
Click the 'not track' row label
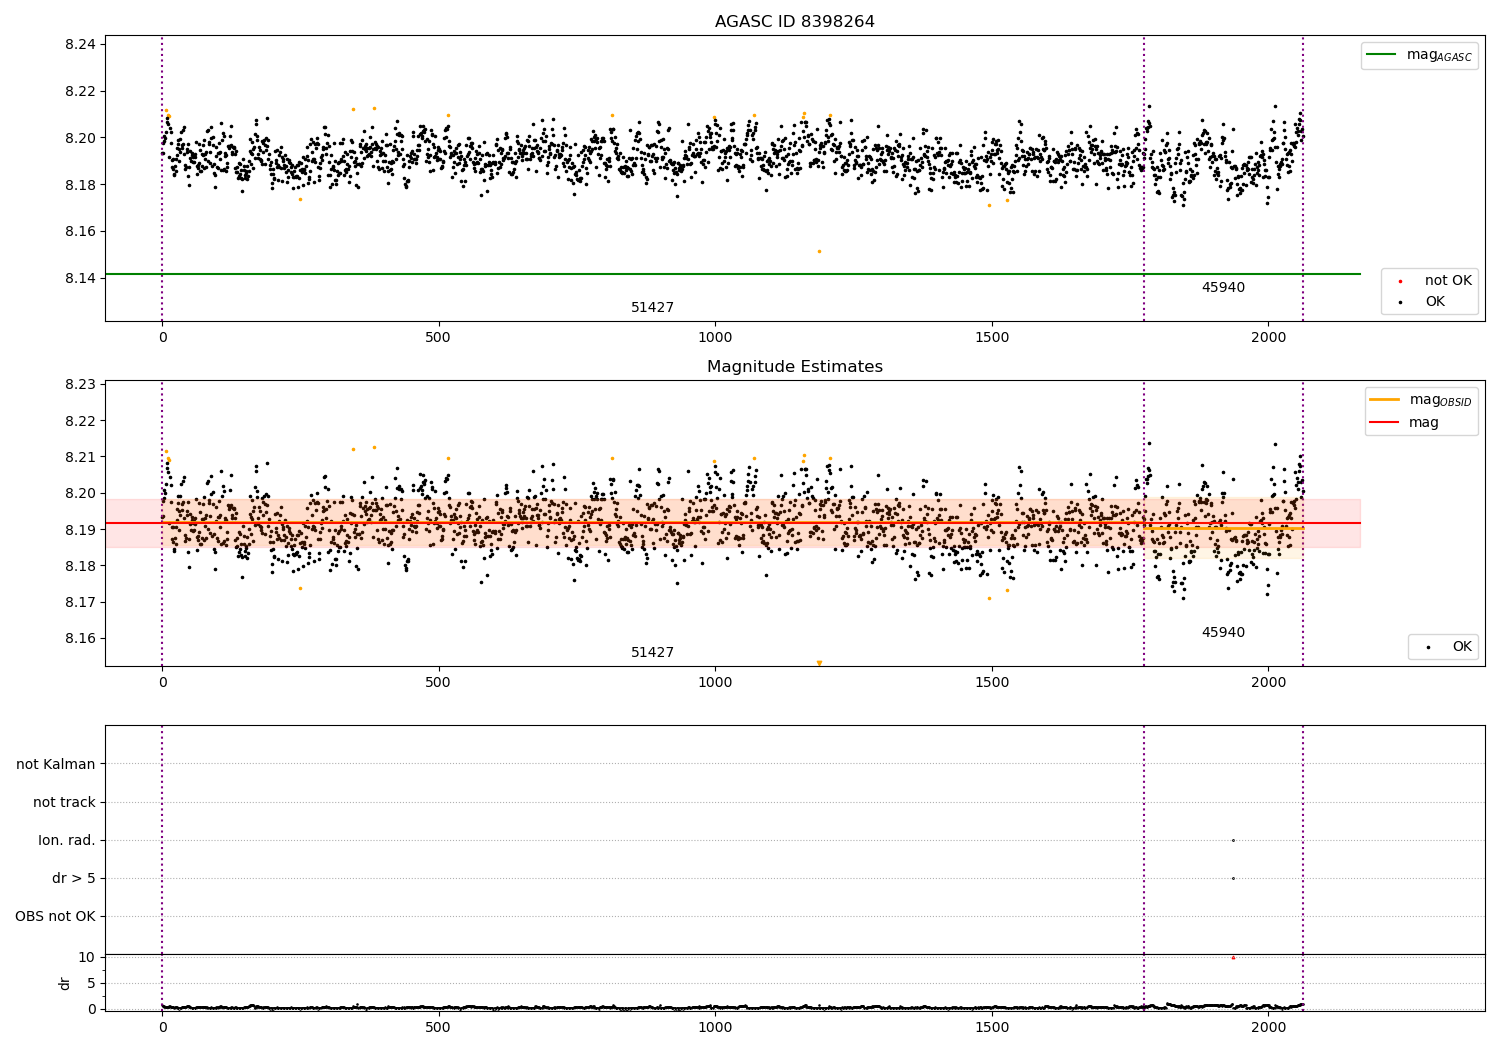pos(64,802)
